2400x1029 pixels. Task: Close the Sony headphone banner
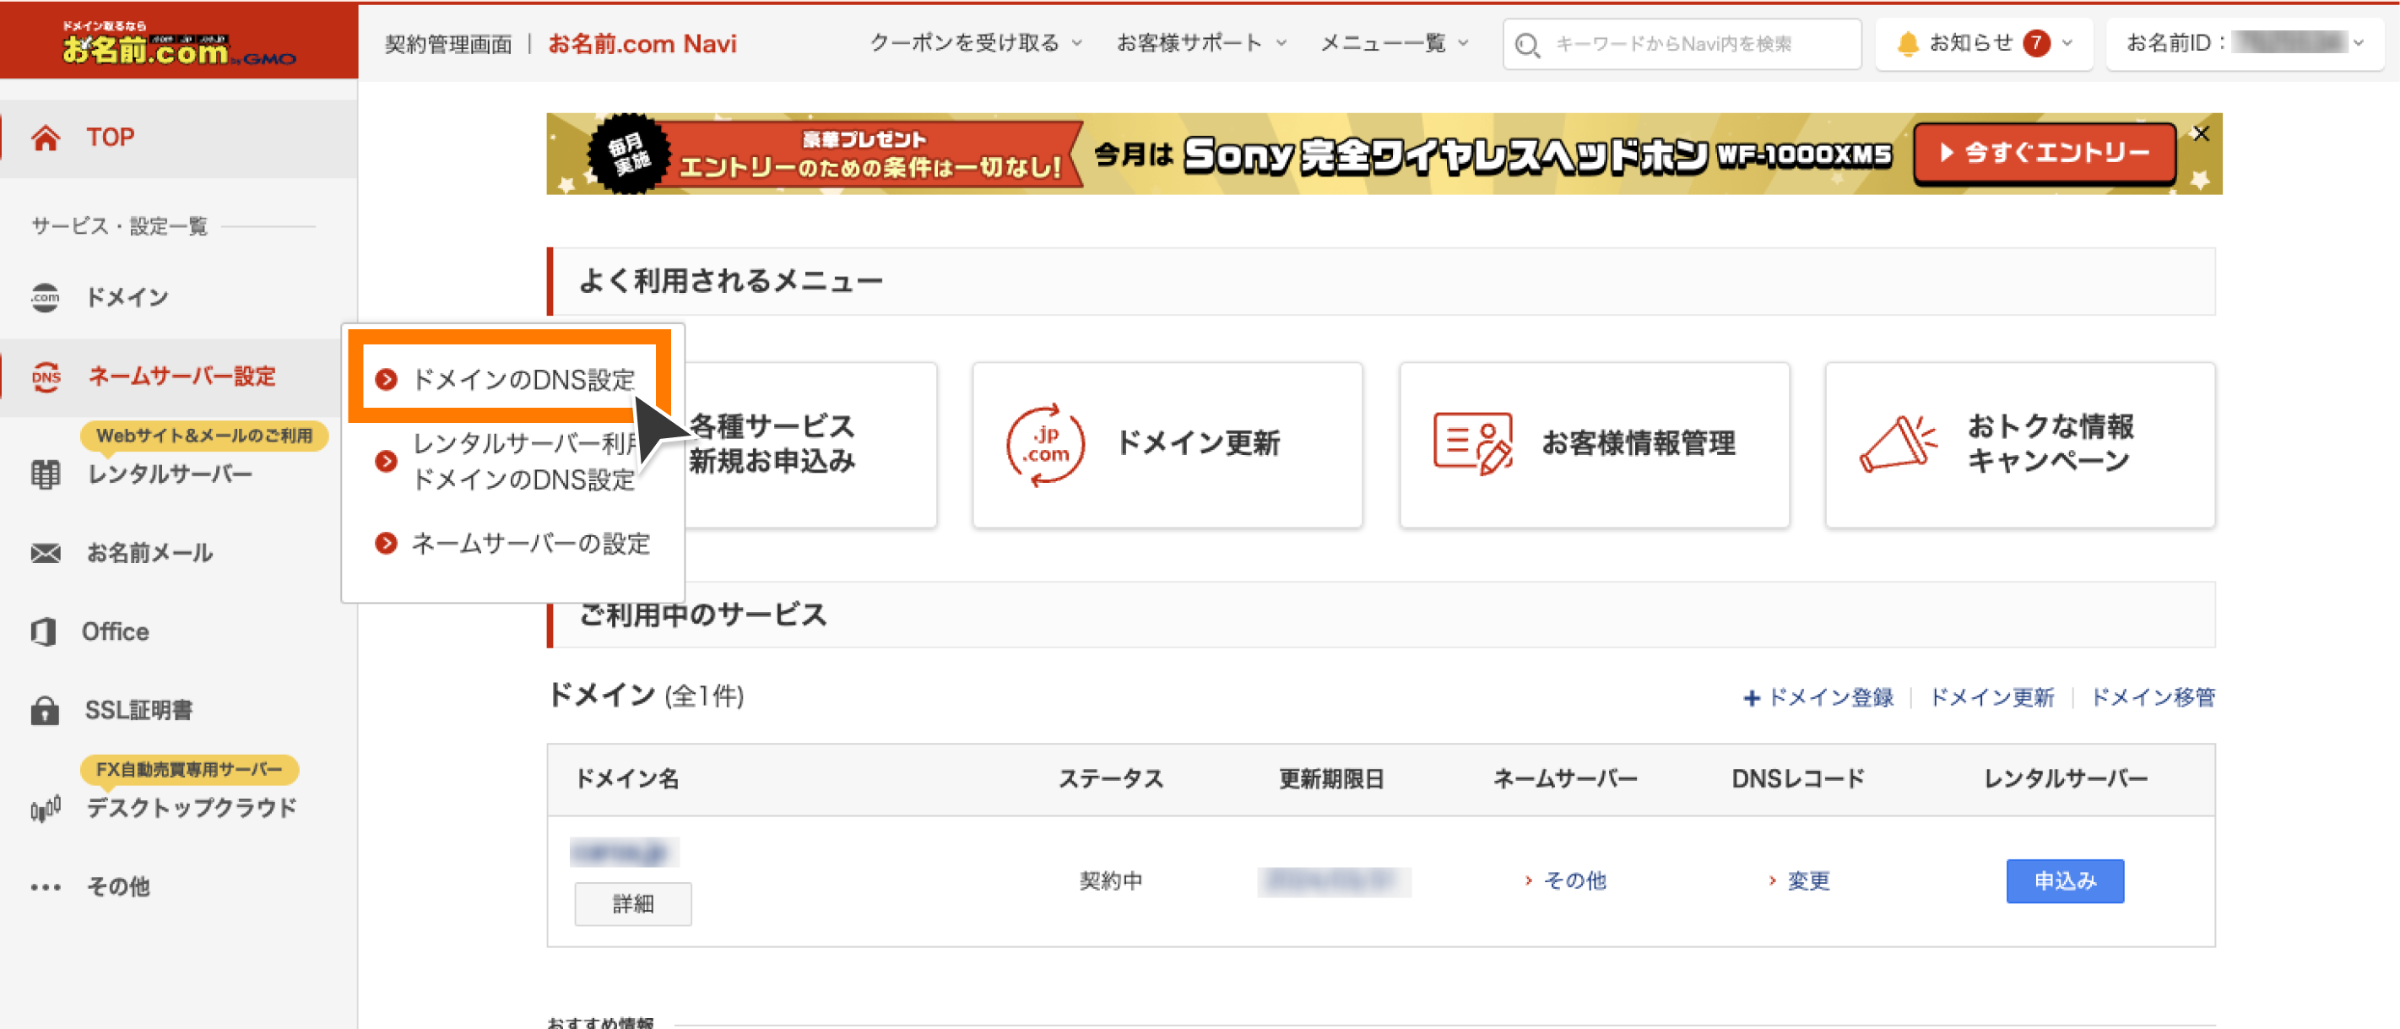pos(2200,134)
